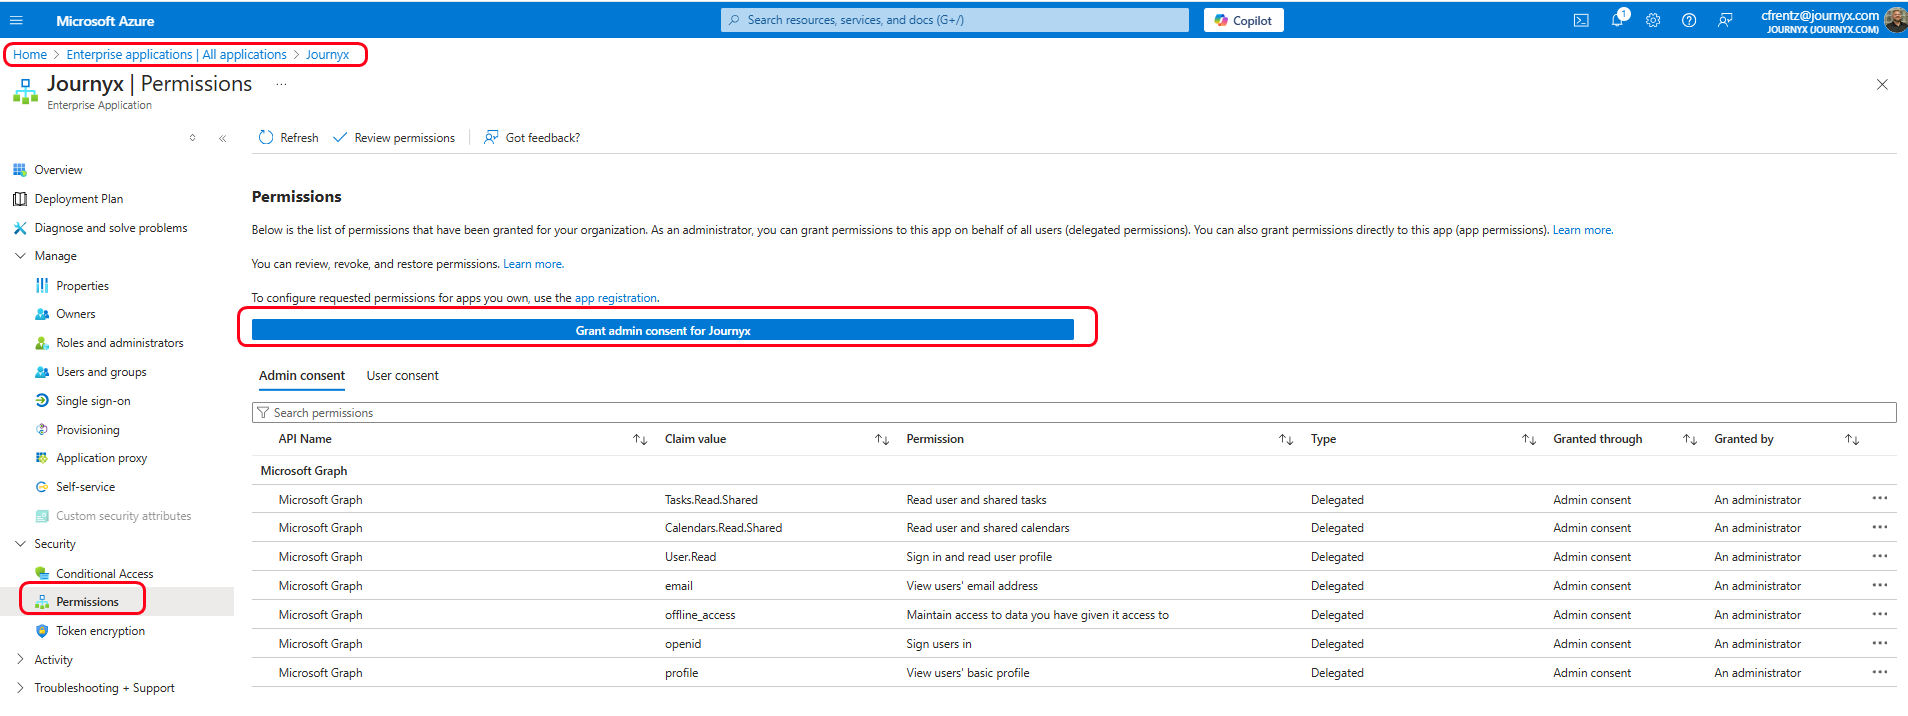Open ellipsis menu for offline_access row

1880,614
